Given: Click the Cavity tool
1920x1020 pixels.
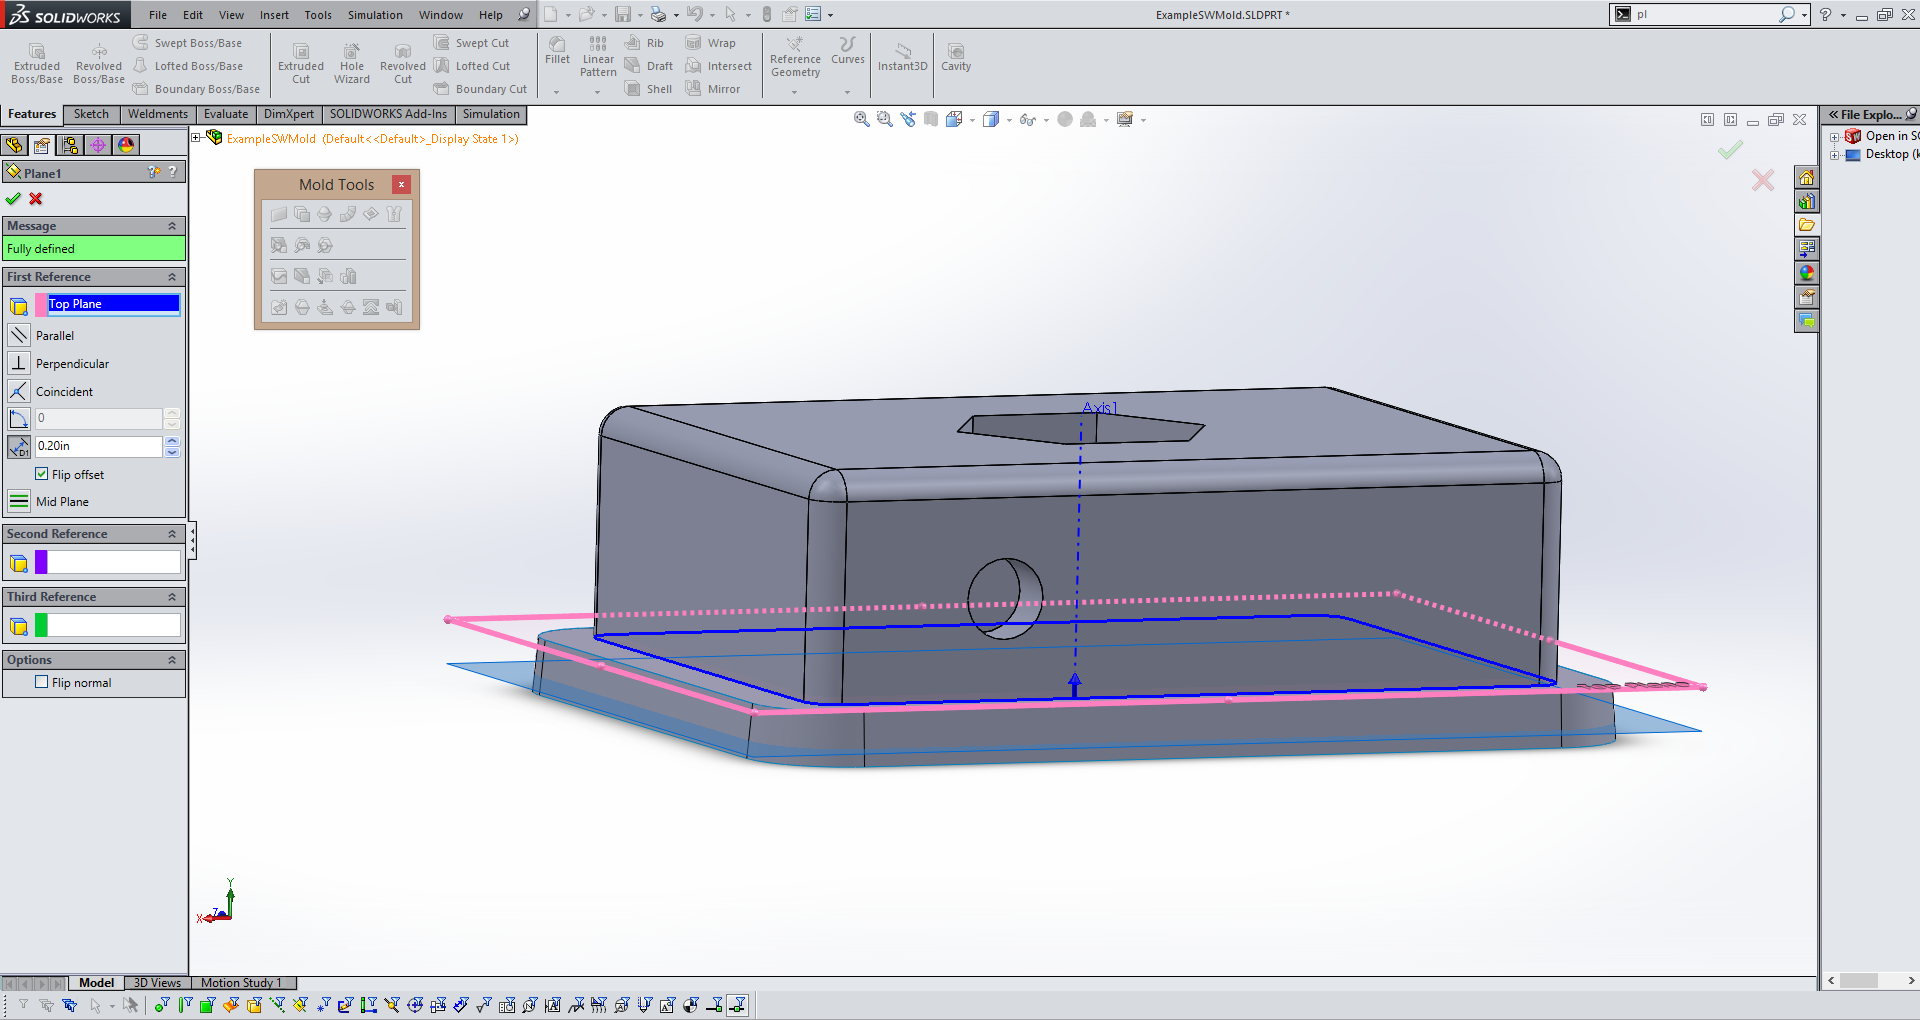Looking at the screenshot, I should pyautogui.click(x=956, y=57).
